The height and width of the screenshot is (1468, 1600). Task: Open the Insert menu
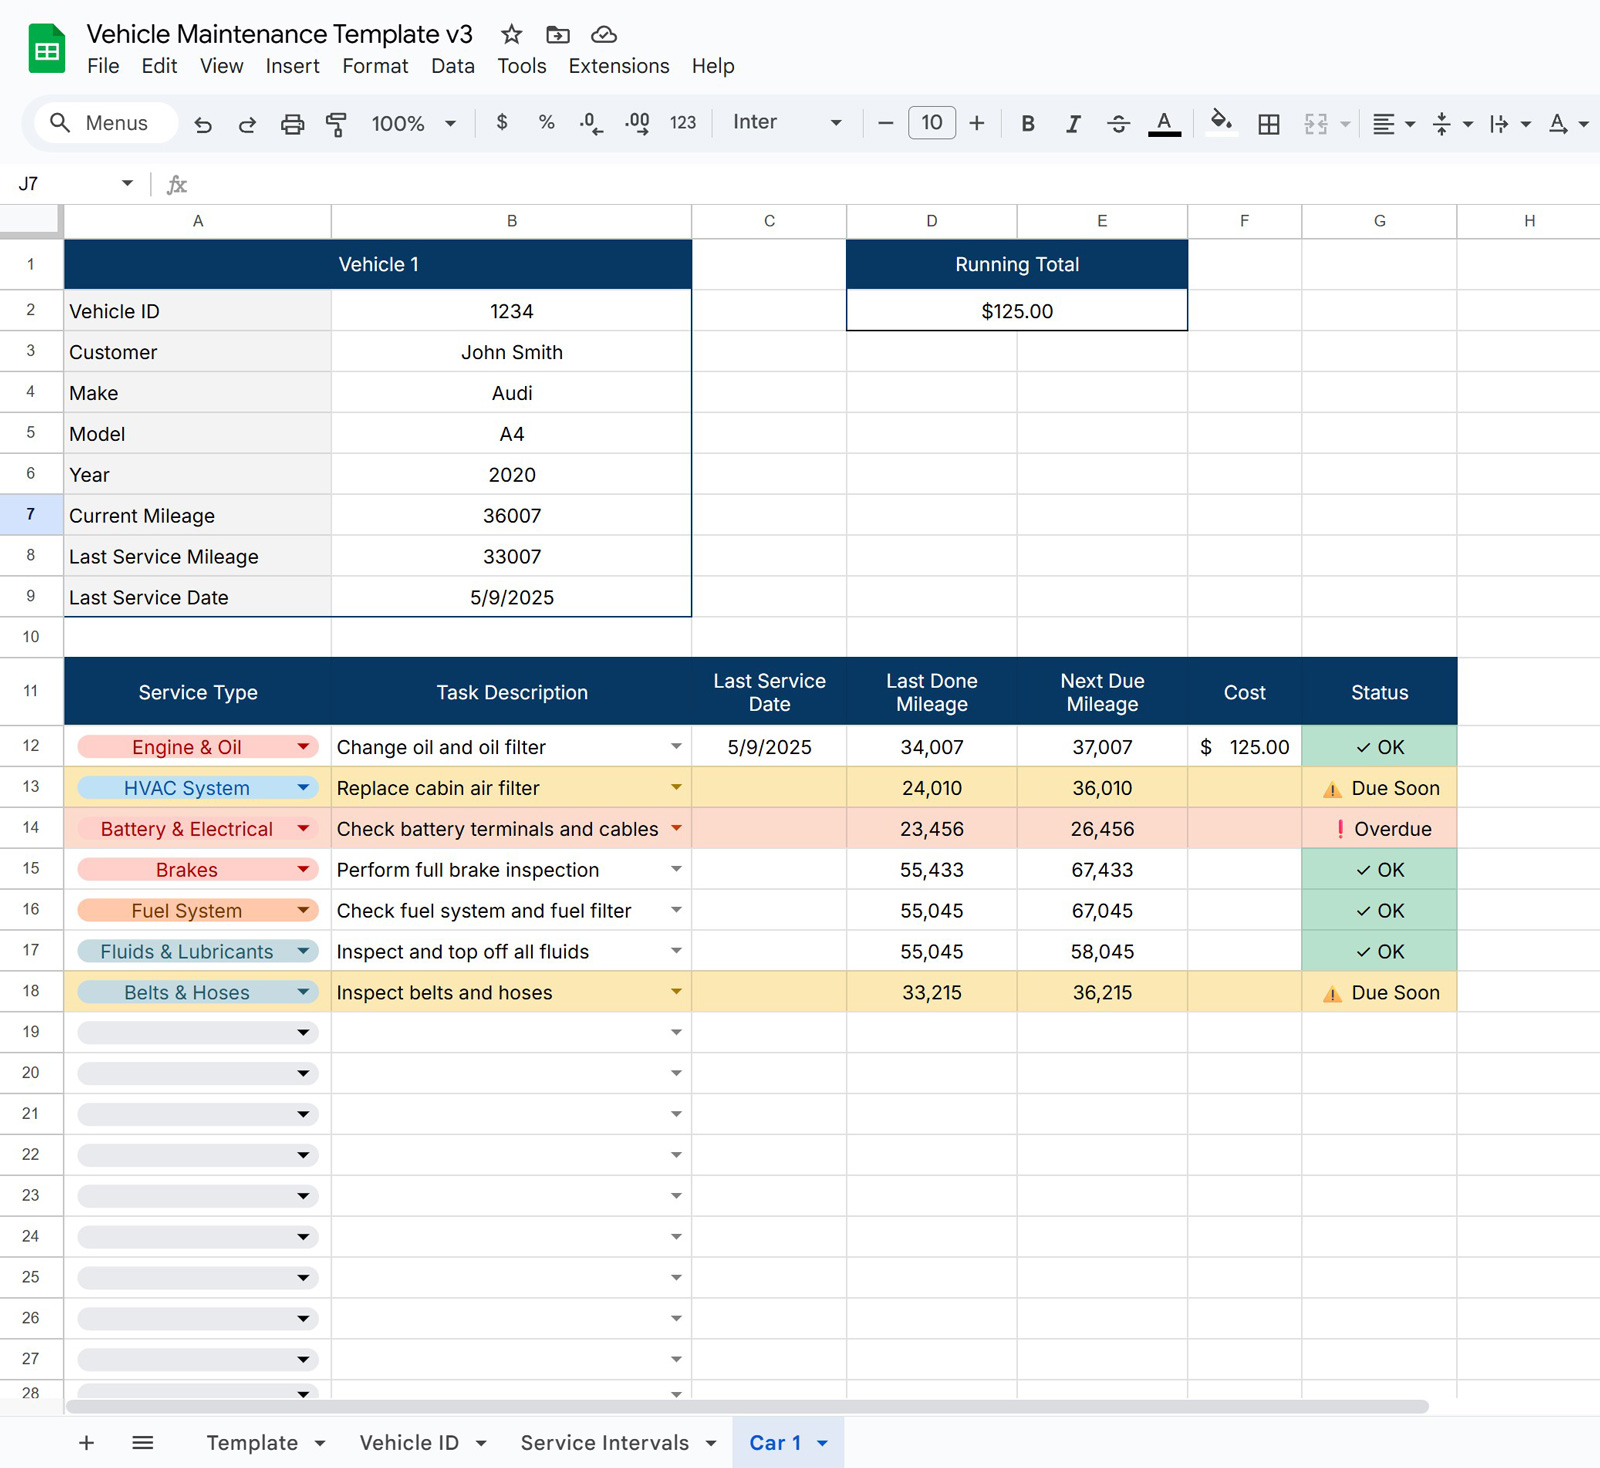pos(292,66)
